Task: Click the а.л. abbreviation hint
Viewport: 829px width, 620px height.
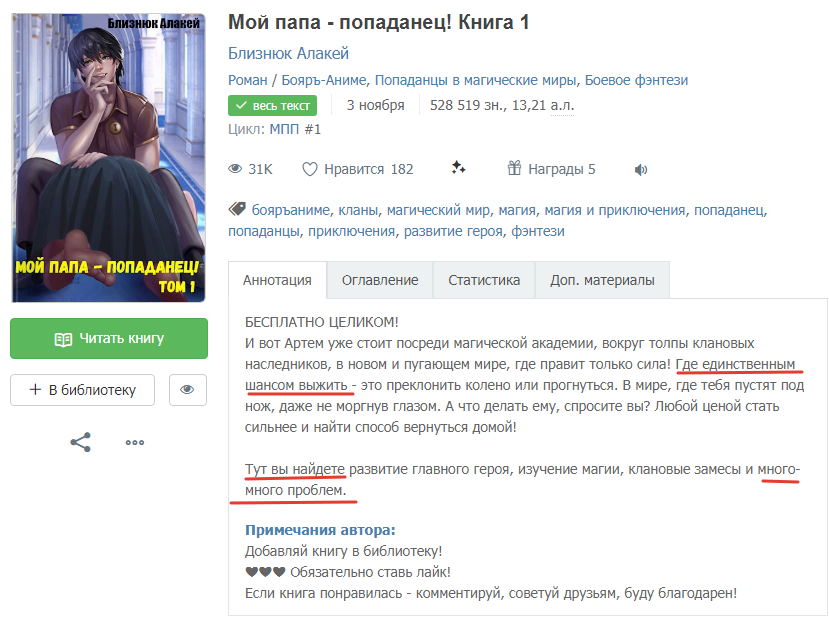Action: click(562, 105)
